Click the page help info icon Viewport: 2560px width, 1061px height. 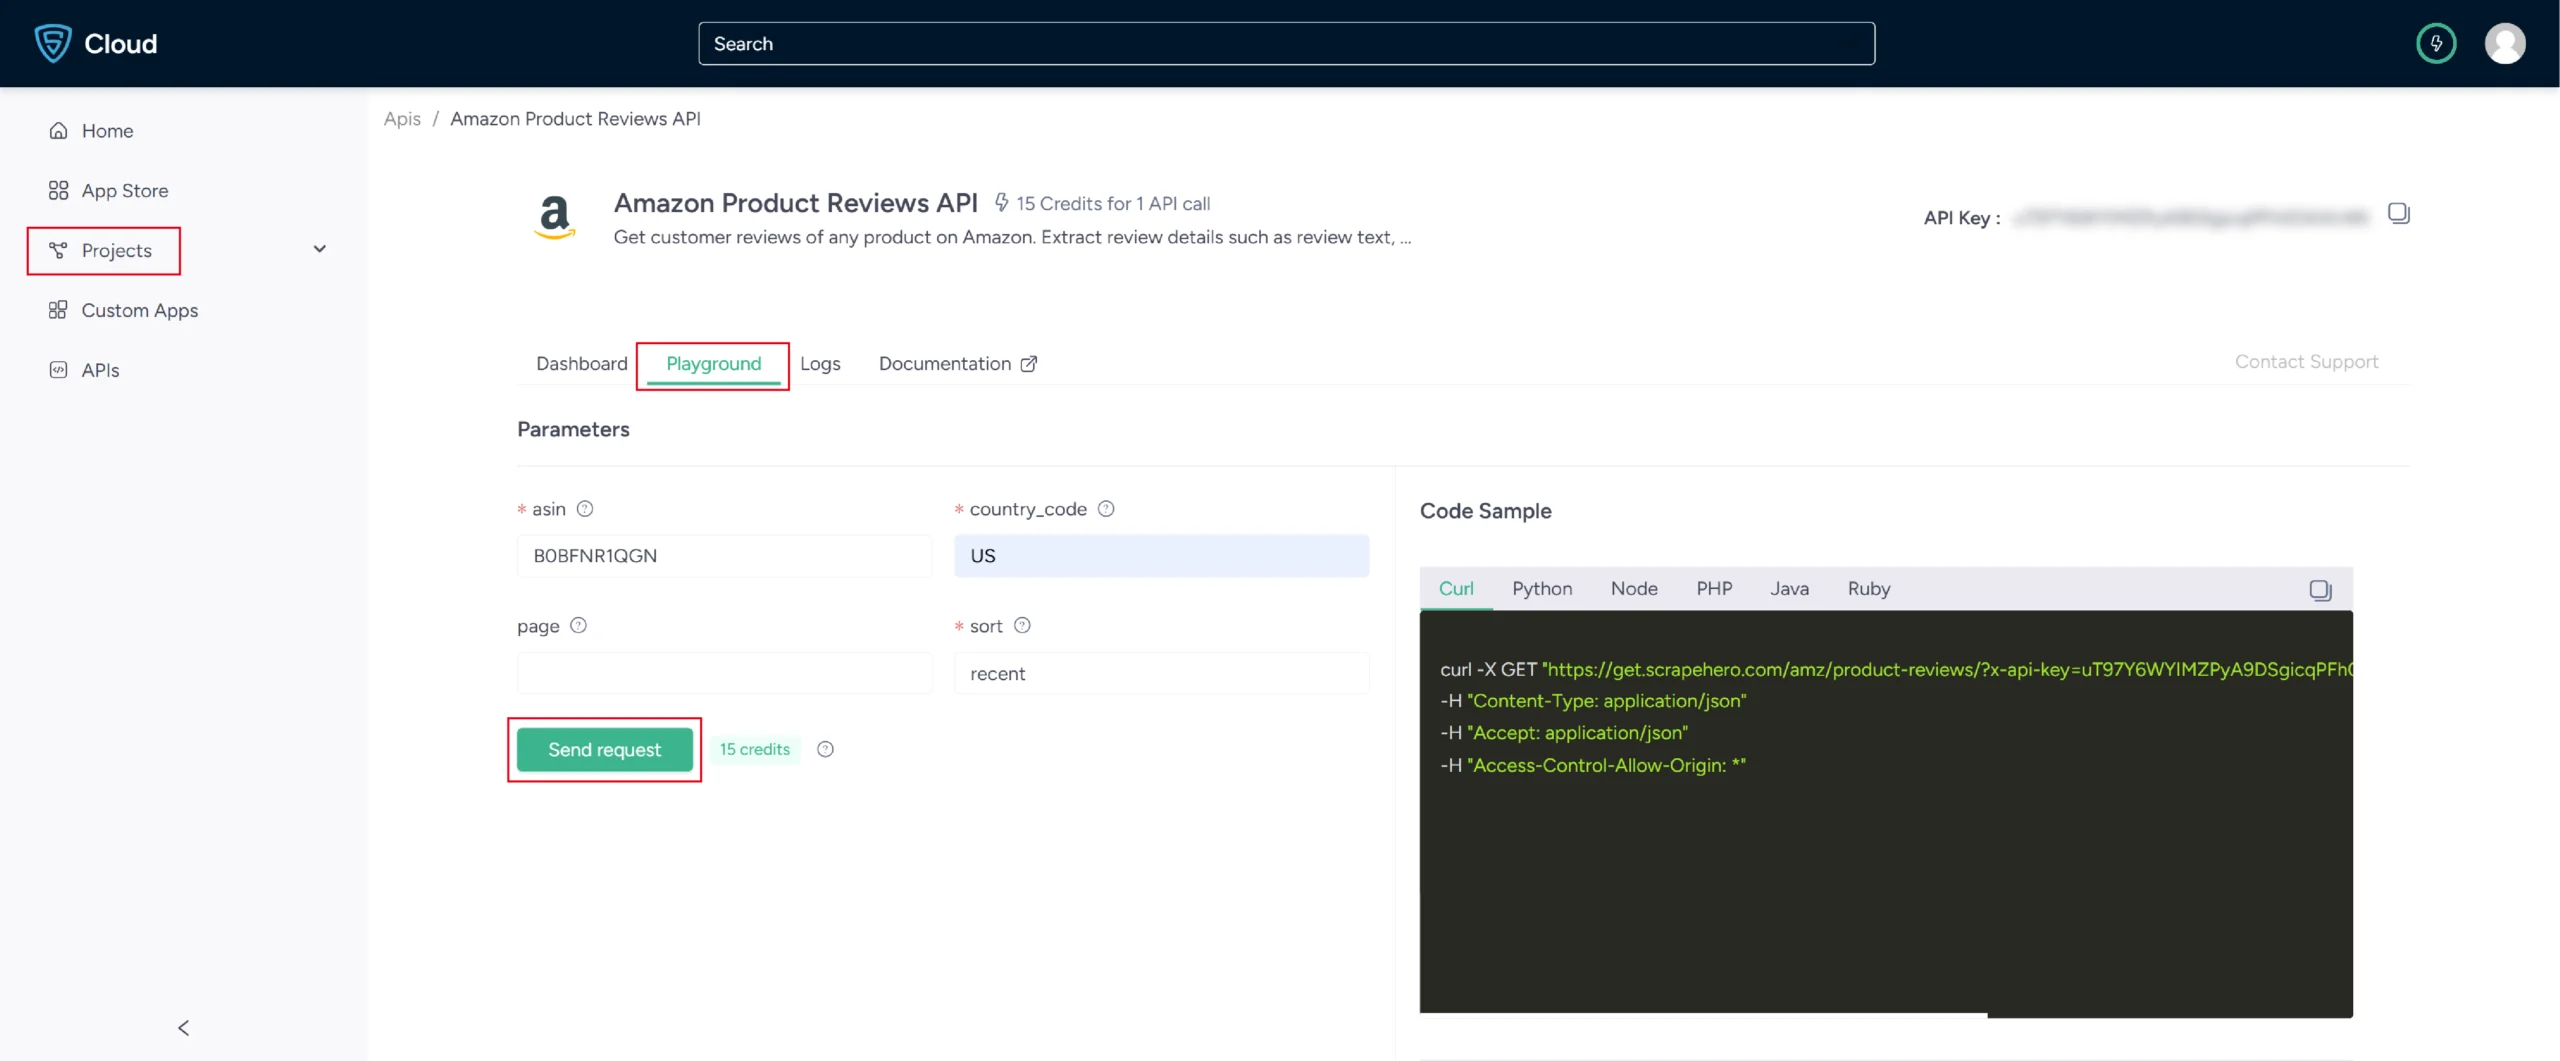(578, 626)
